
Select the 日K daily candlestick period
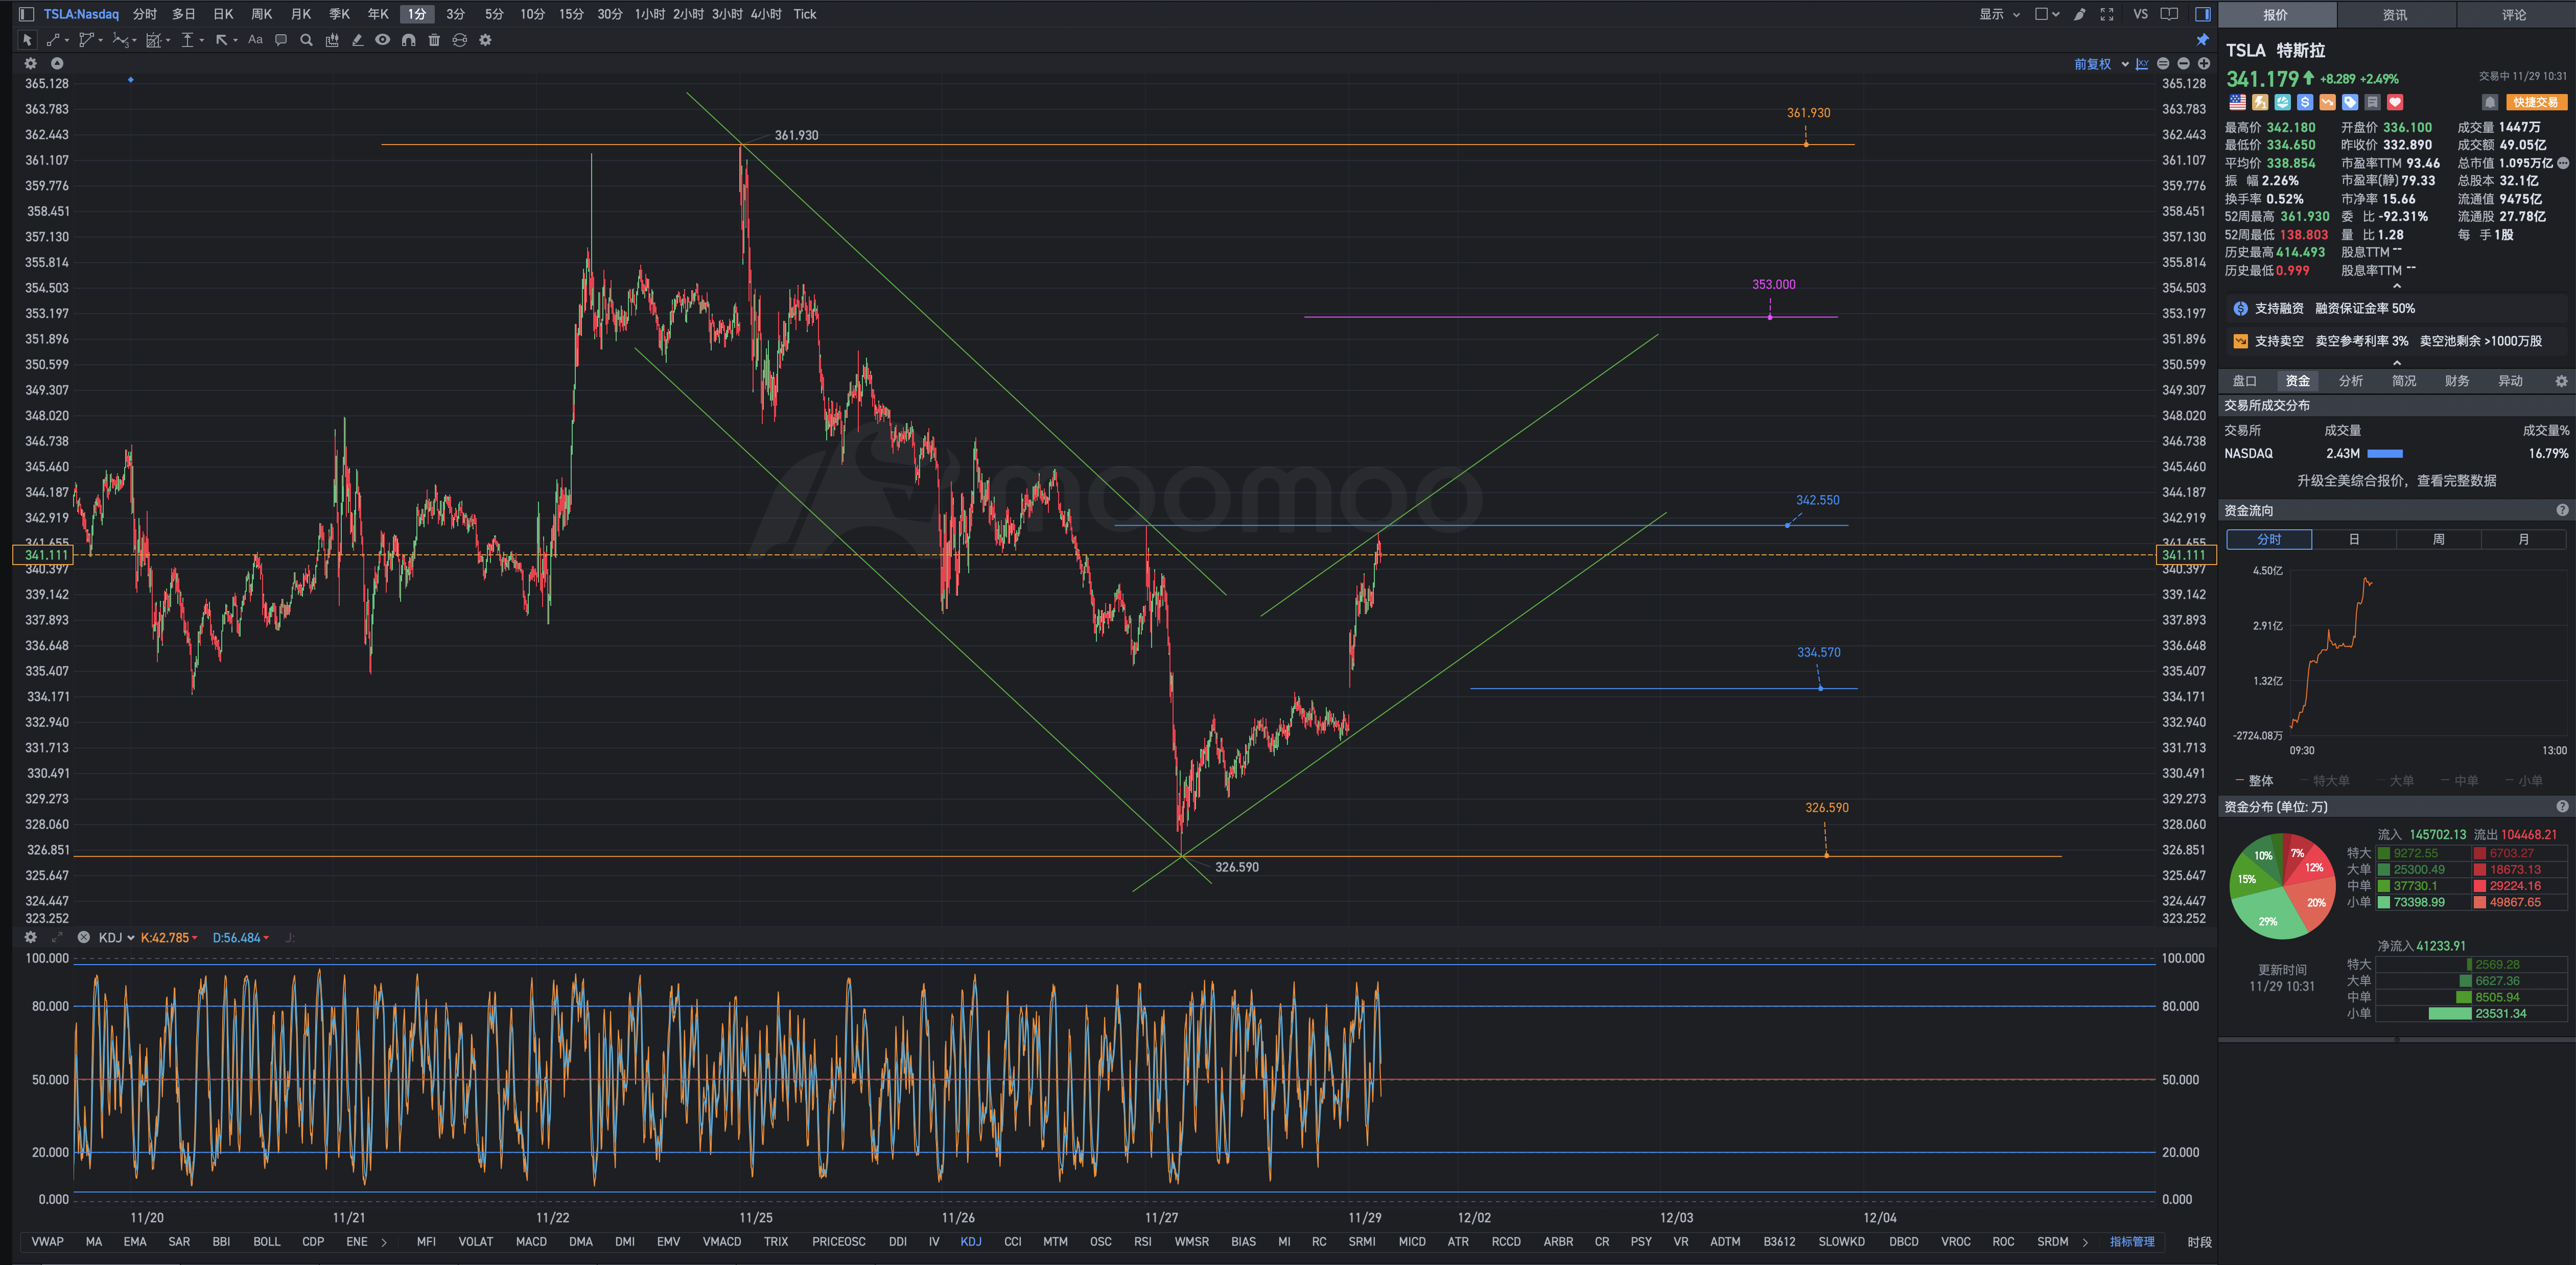coord(223,14)
